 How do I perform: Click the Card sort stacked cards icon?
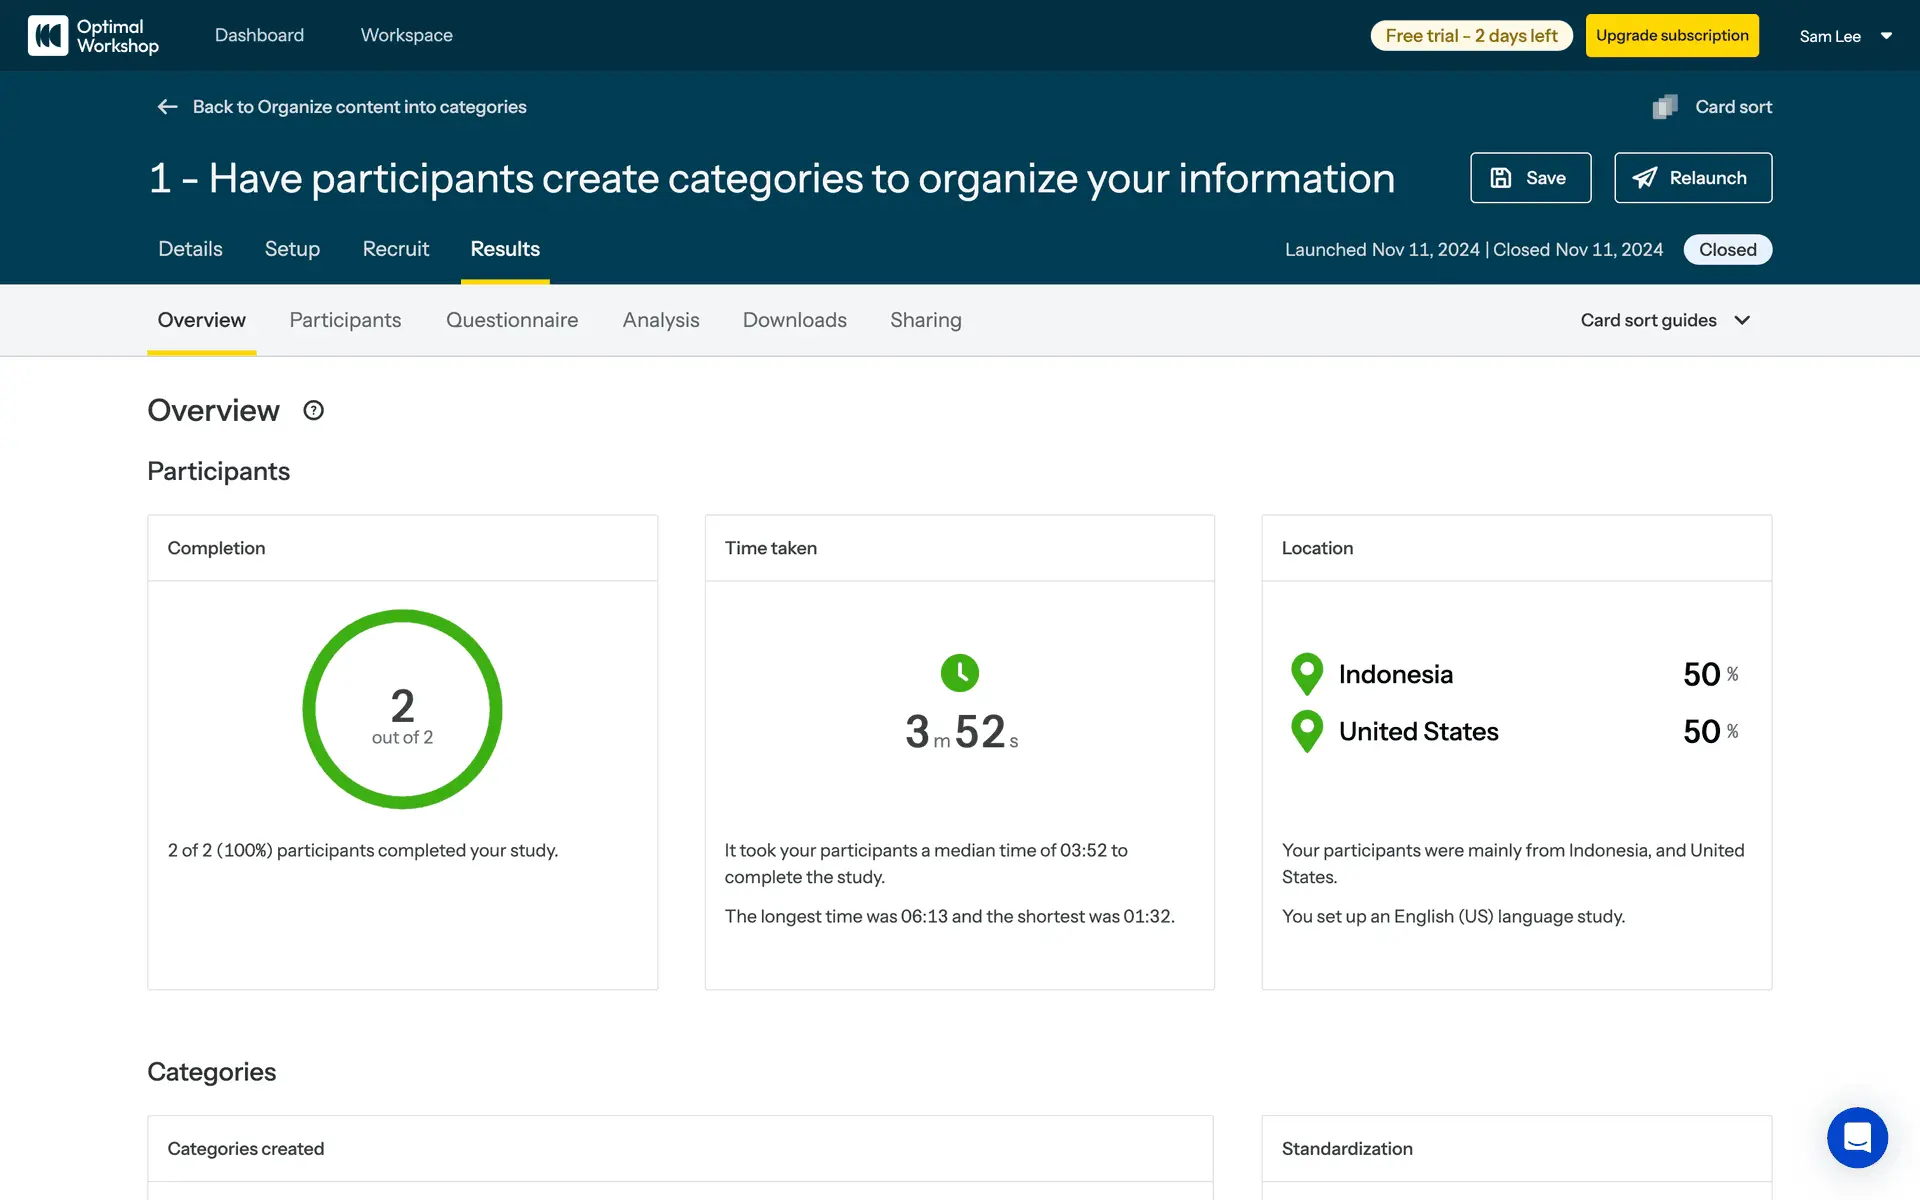coord(1665,107)
